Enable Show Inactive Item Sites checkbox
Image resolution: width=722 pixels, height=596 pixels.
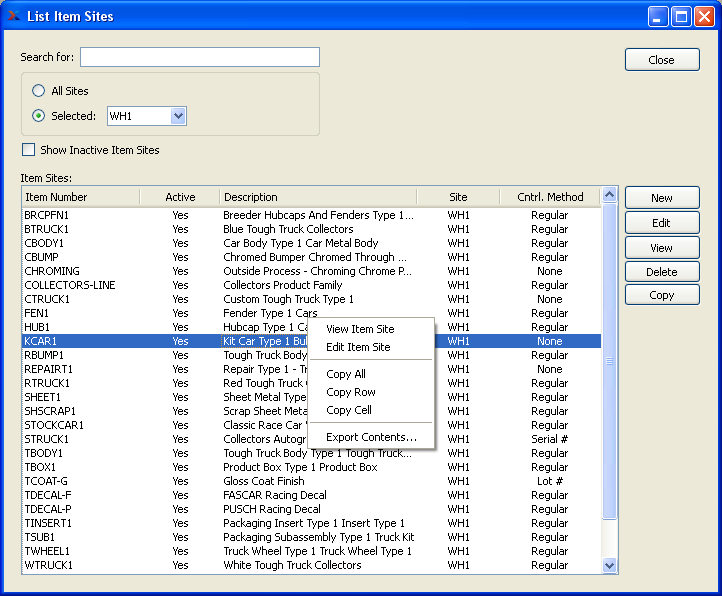[x=28, y=150]
